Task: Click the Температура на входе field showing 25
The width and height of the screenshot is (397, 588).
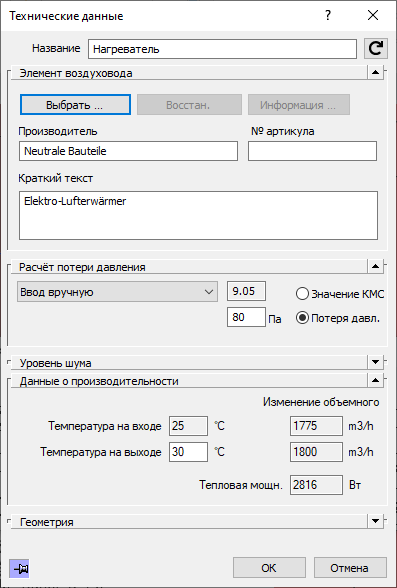Action: (188, 426)
